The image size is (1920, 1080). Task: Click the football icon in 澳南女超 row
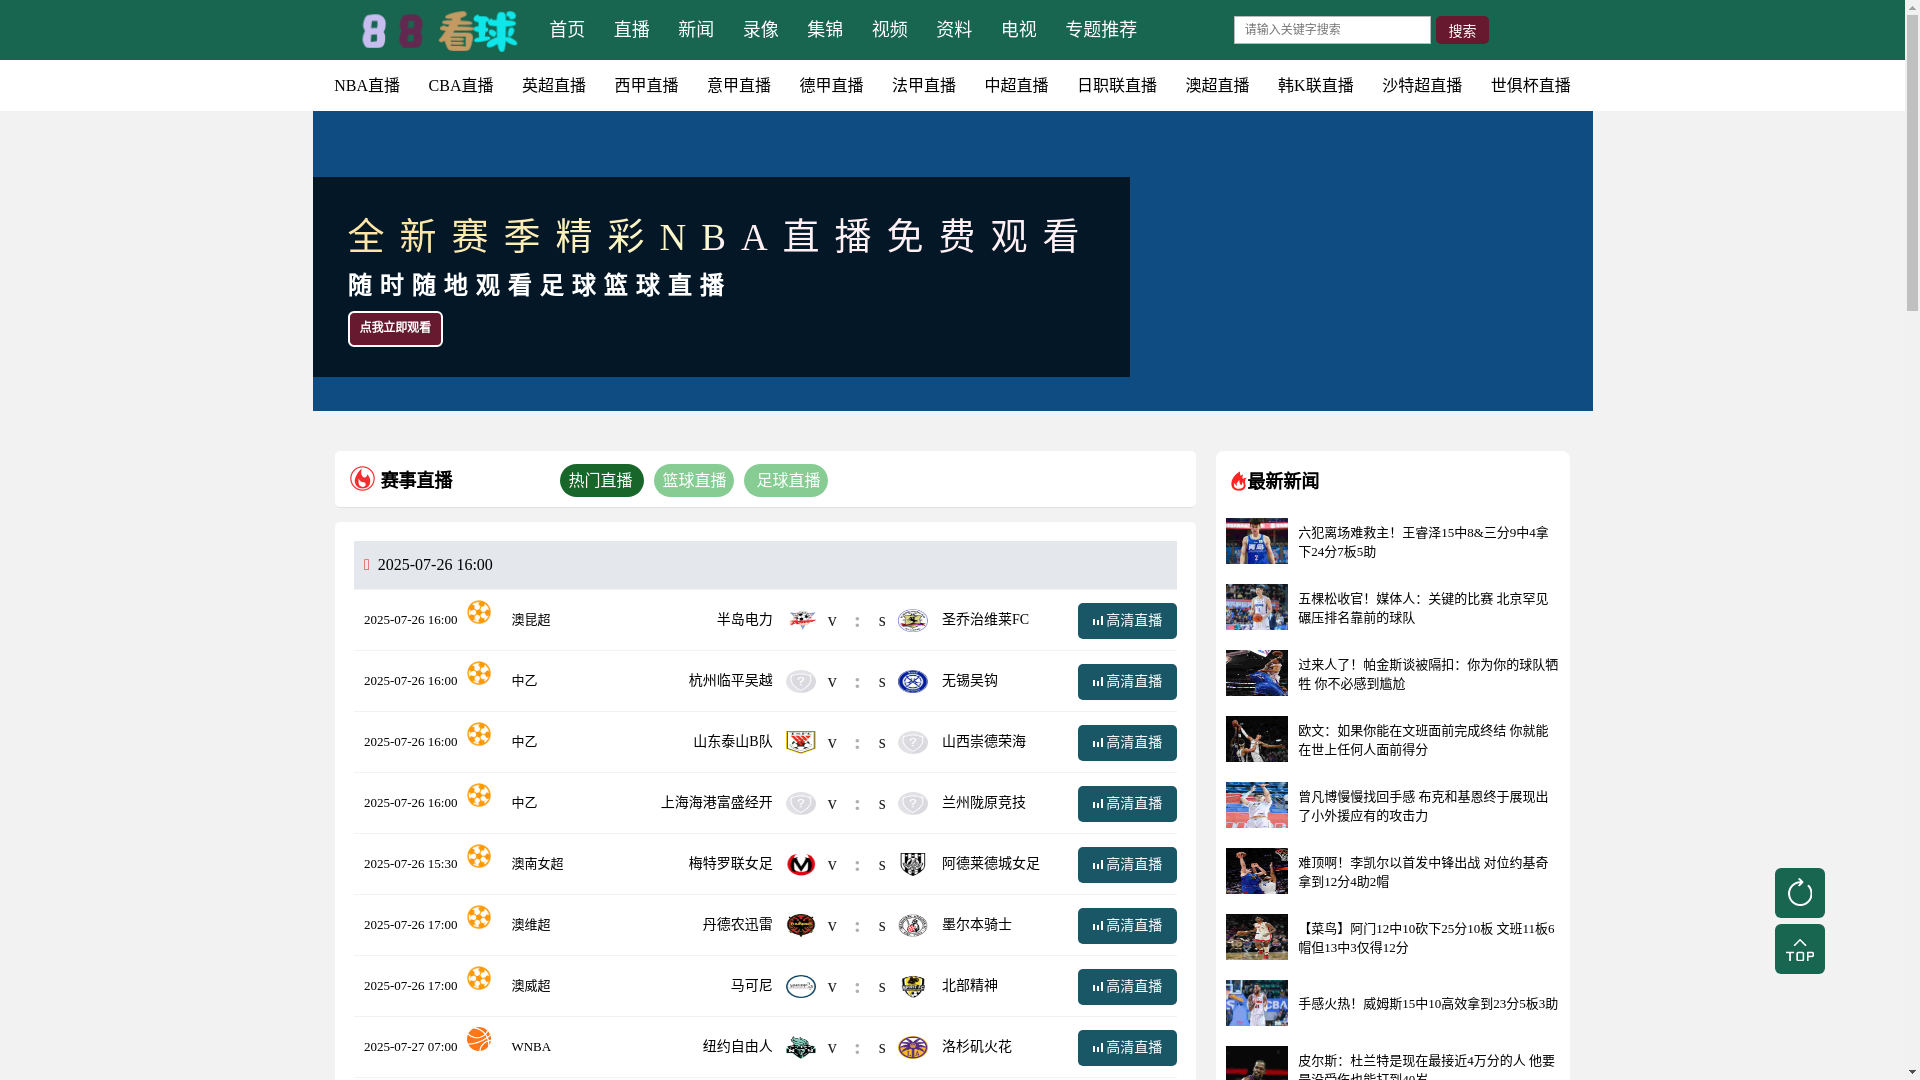click(479, 856)
